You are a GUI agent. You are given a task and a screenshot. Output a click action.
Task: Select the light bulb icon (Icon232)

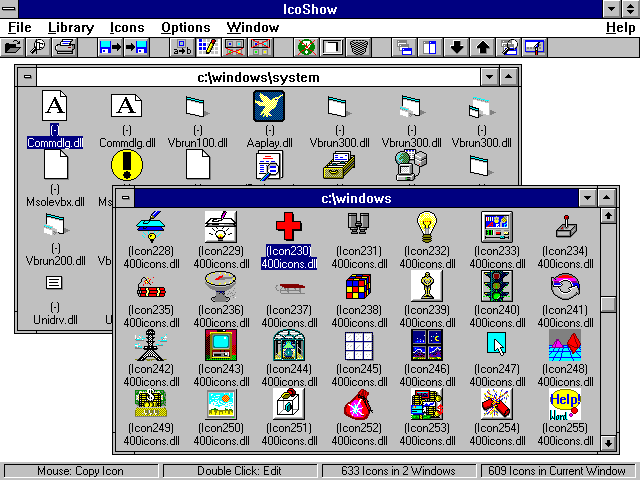pos(427,227)
